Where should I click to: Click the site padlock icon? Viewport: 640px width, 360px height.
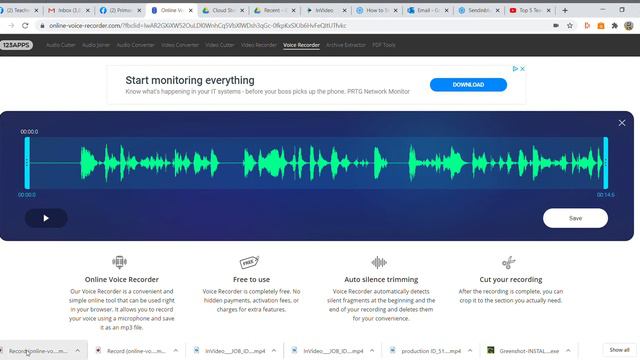pyautogui.click(x=42, y=25)
